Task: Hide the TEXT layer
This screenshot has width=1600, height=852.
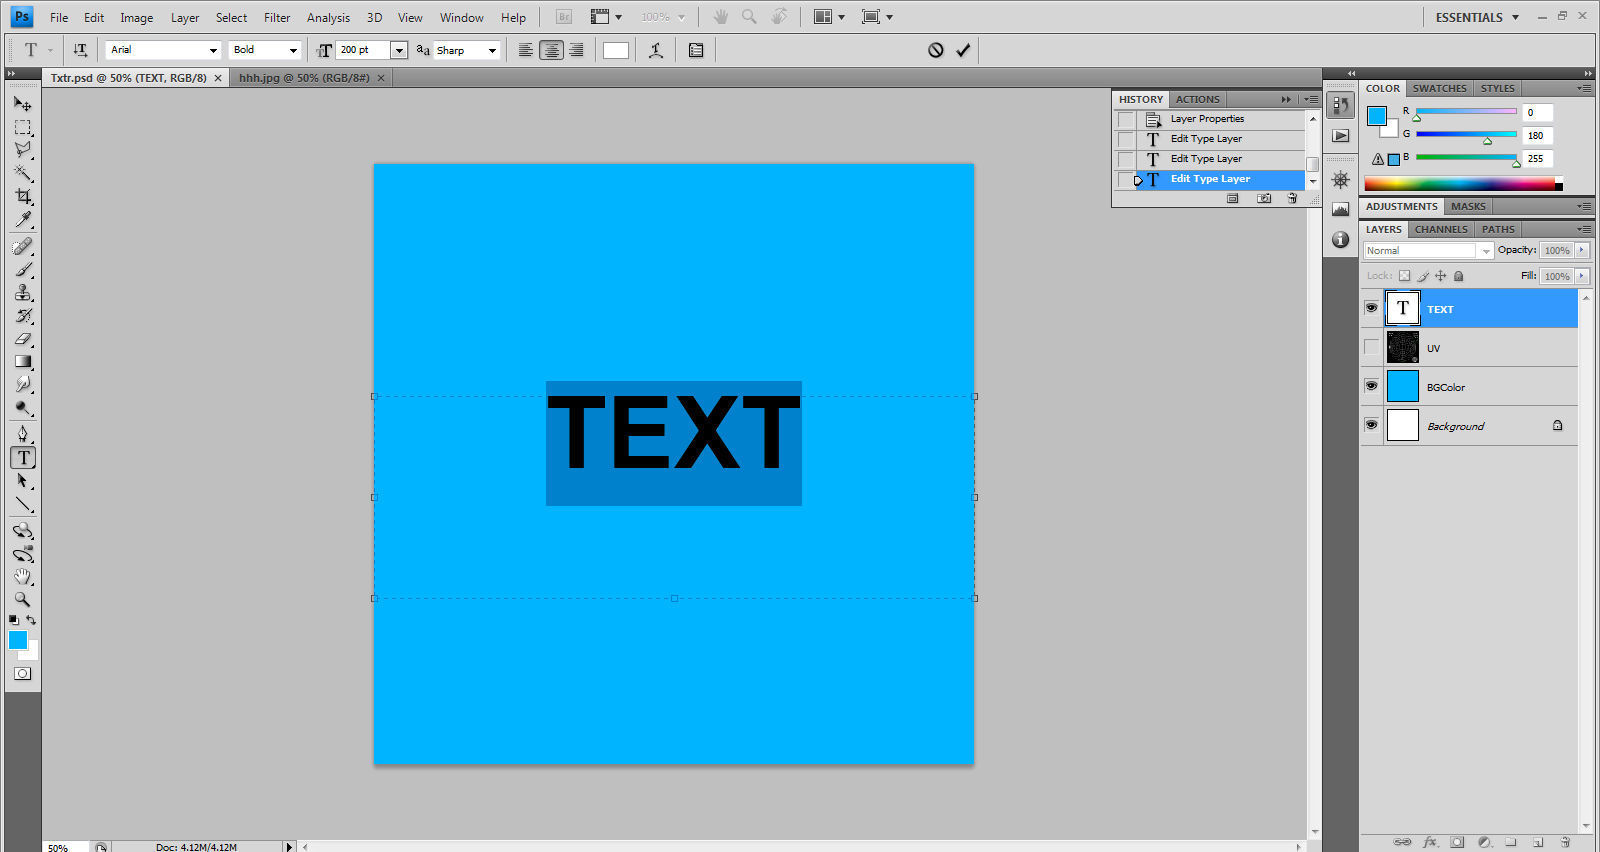Action: (1371, 308)
